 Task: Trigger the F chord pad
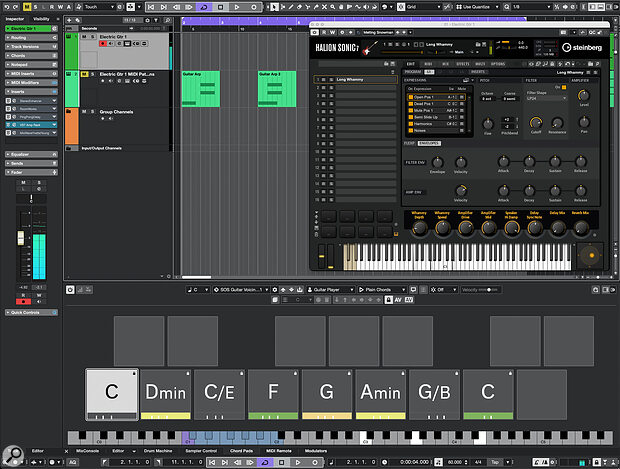pyautogui.click(x=273, y=394)
